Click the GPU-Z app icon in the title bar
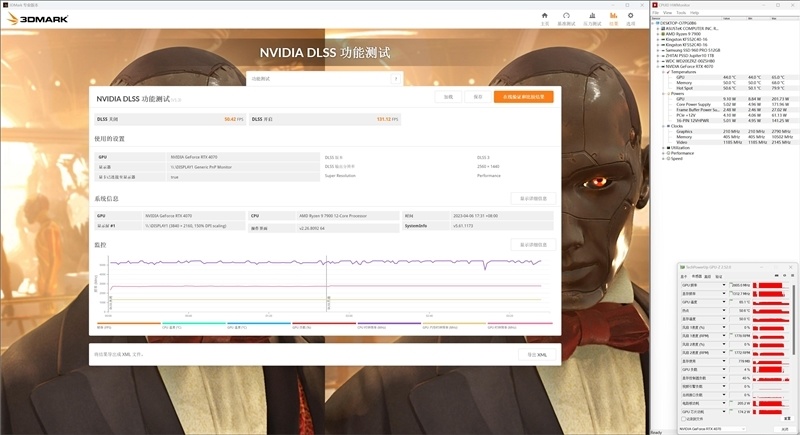 point(682,267)
